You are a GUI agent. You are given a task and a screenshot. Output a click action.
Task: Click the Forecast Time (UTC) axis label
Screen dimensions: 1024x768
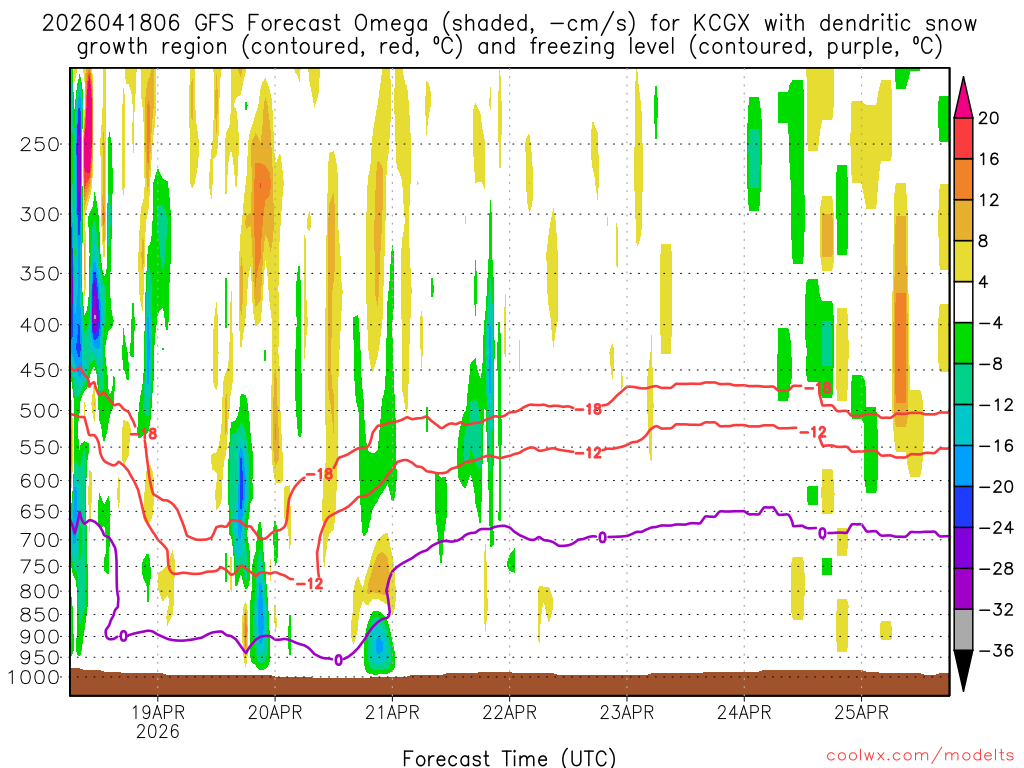click(509, 757)
